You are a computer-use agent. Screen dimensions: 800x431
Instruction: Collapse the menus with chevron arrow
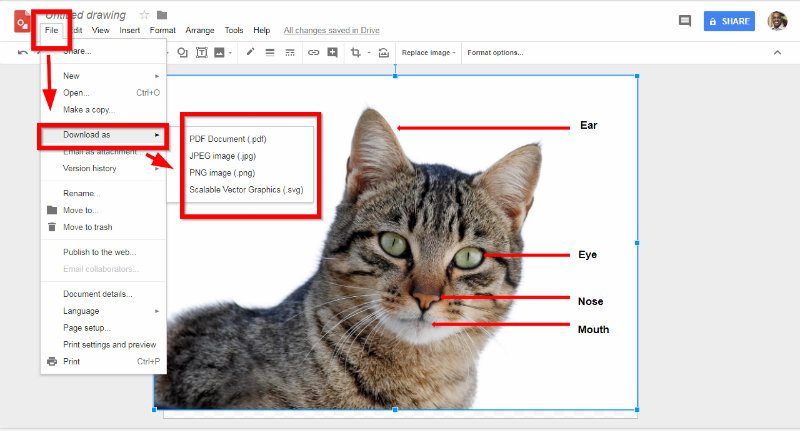pos(777,52)
